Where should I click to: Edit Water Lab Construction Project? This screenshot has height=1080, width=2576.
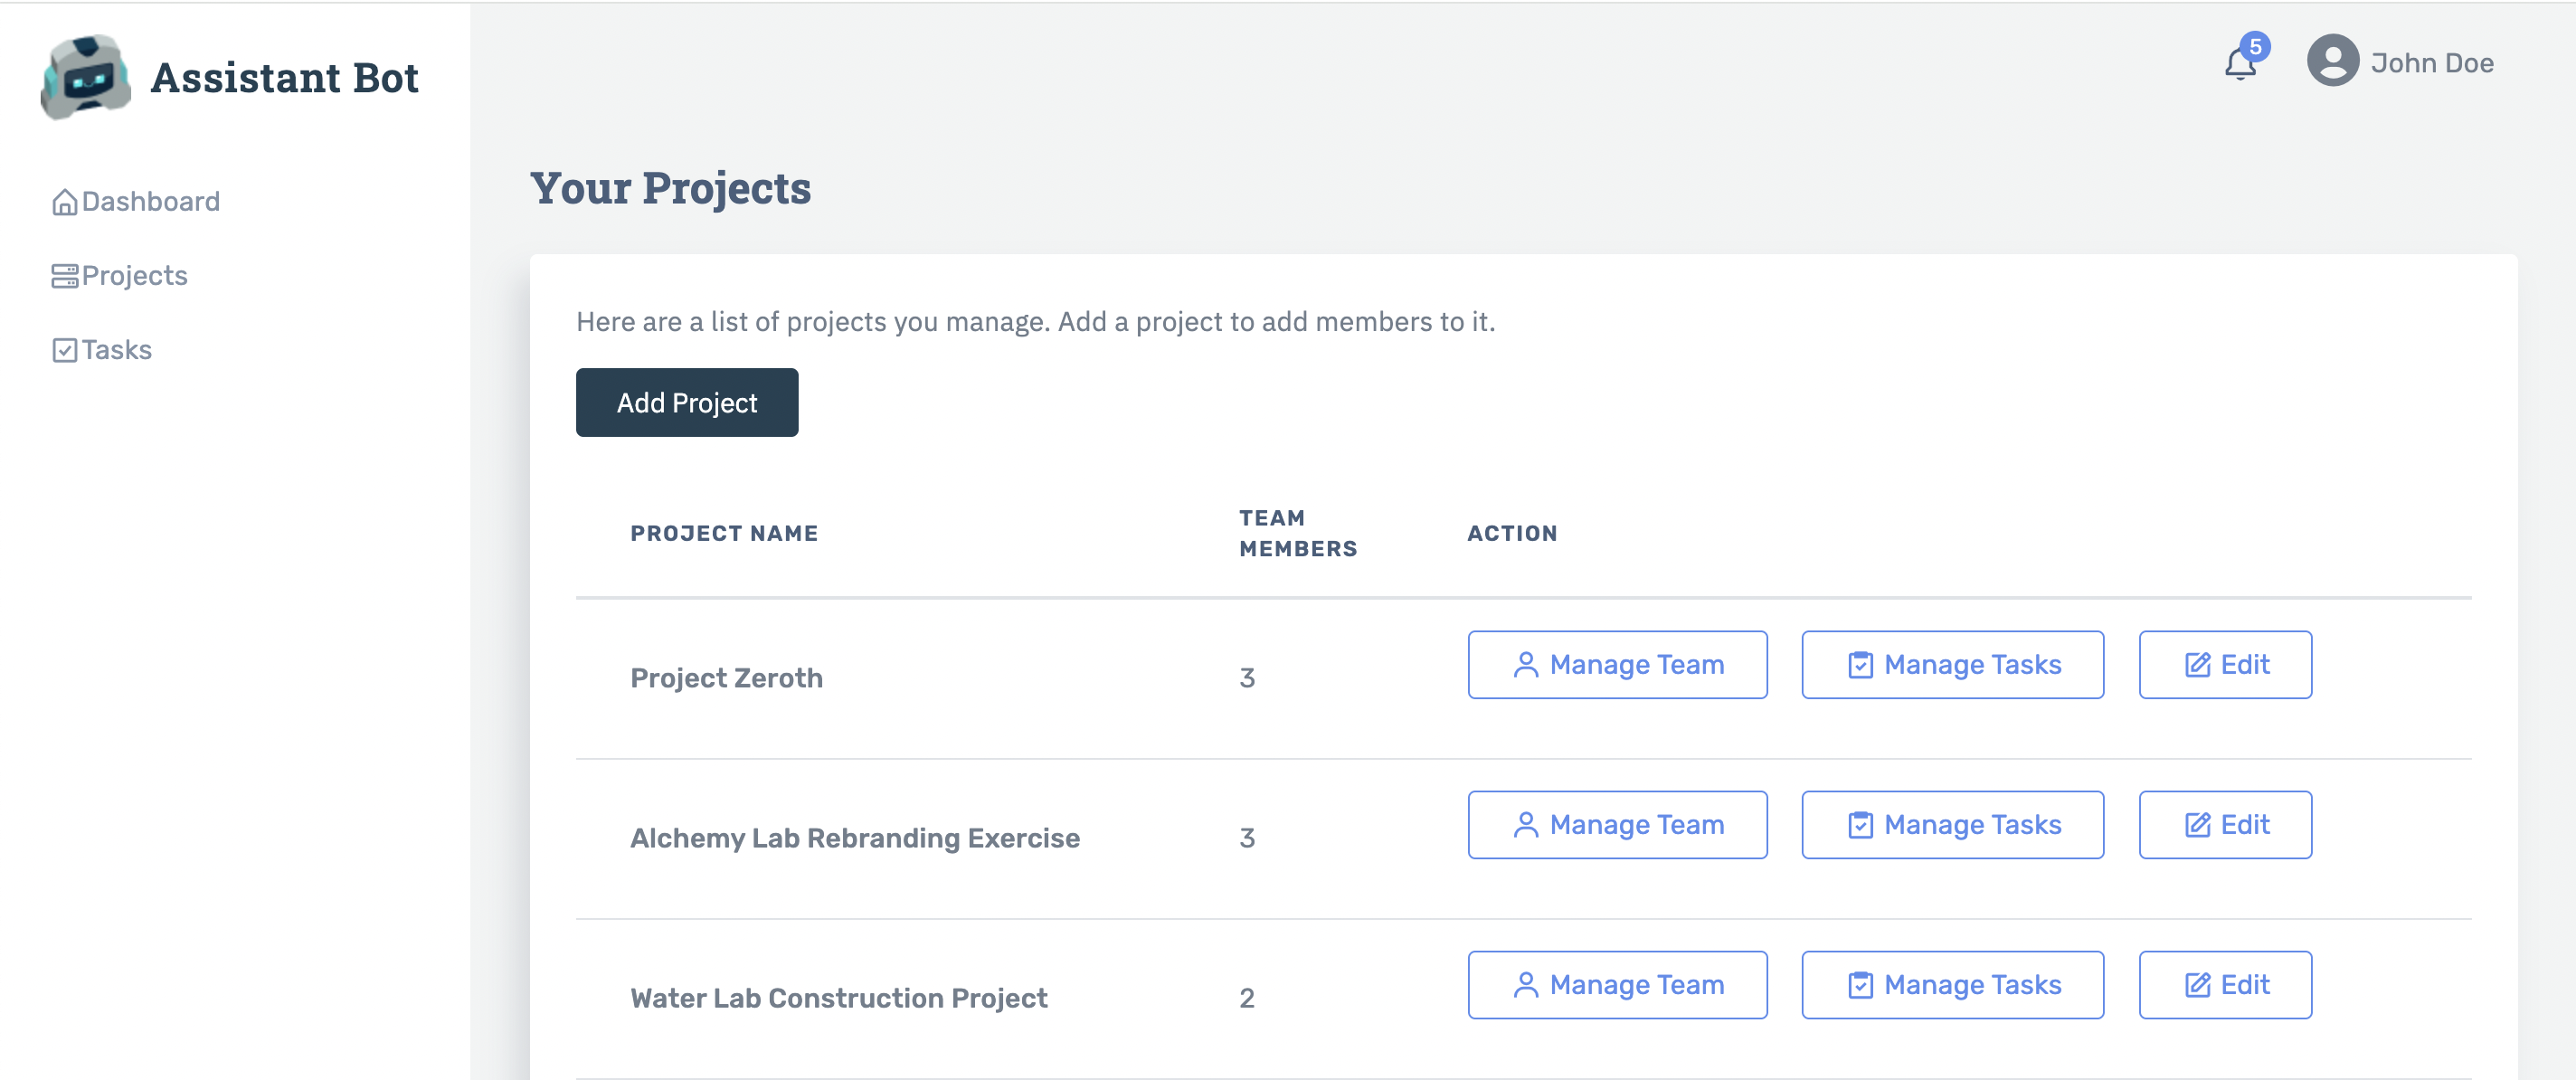click(x=2225, y=985)
